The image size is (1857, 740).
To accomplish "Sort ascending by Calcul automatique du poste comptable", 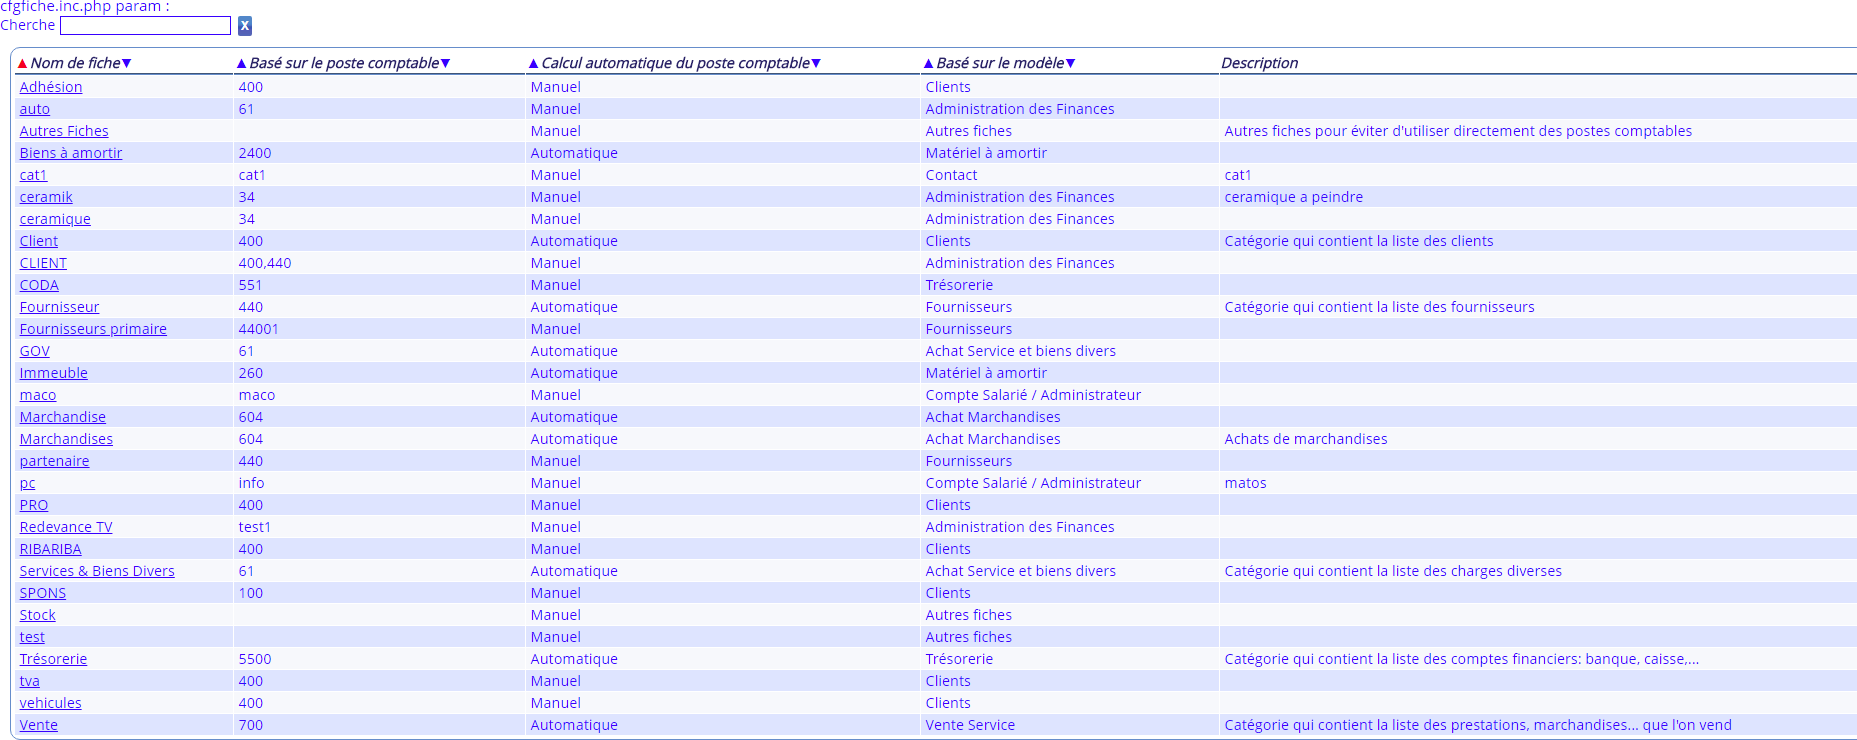I will click(x=533, y=63).
